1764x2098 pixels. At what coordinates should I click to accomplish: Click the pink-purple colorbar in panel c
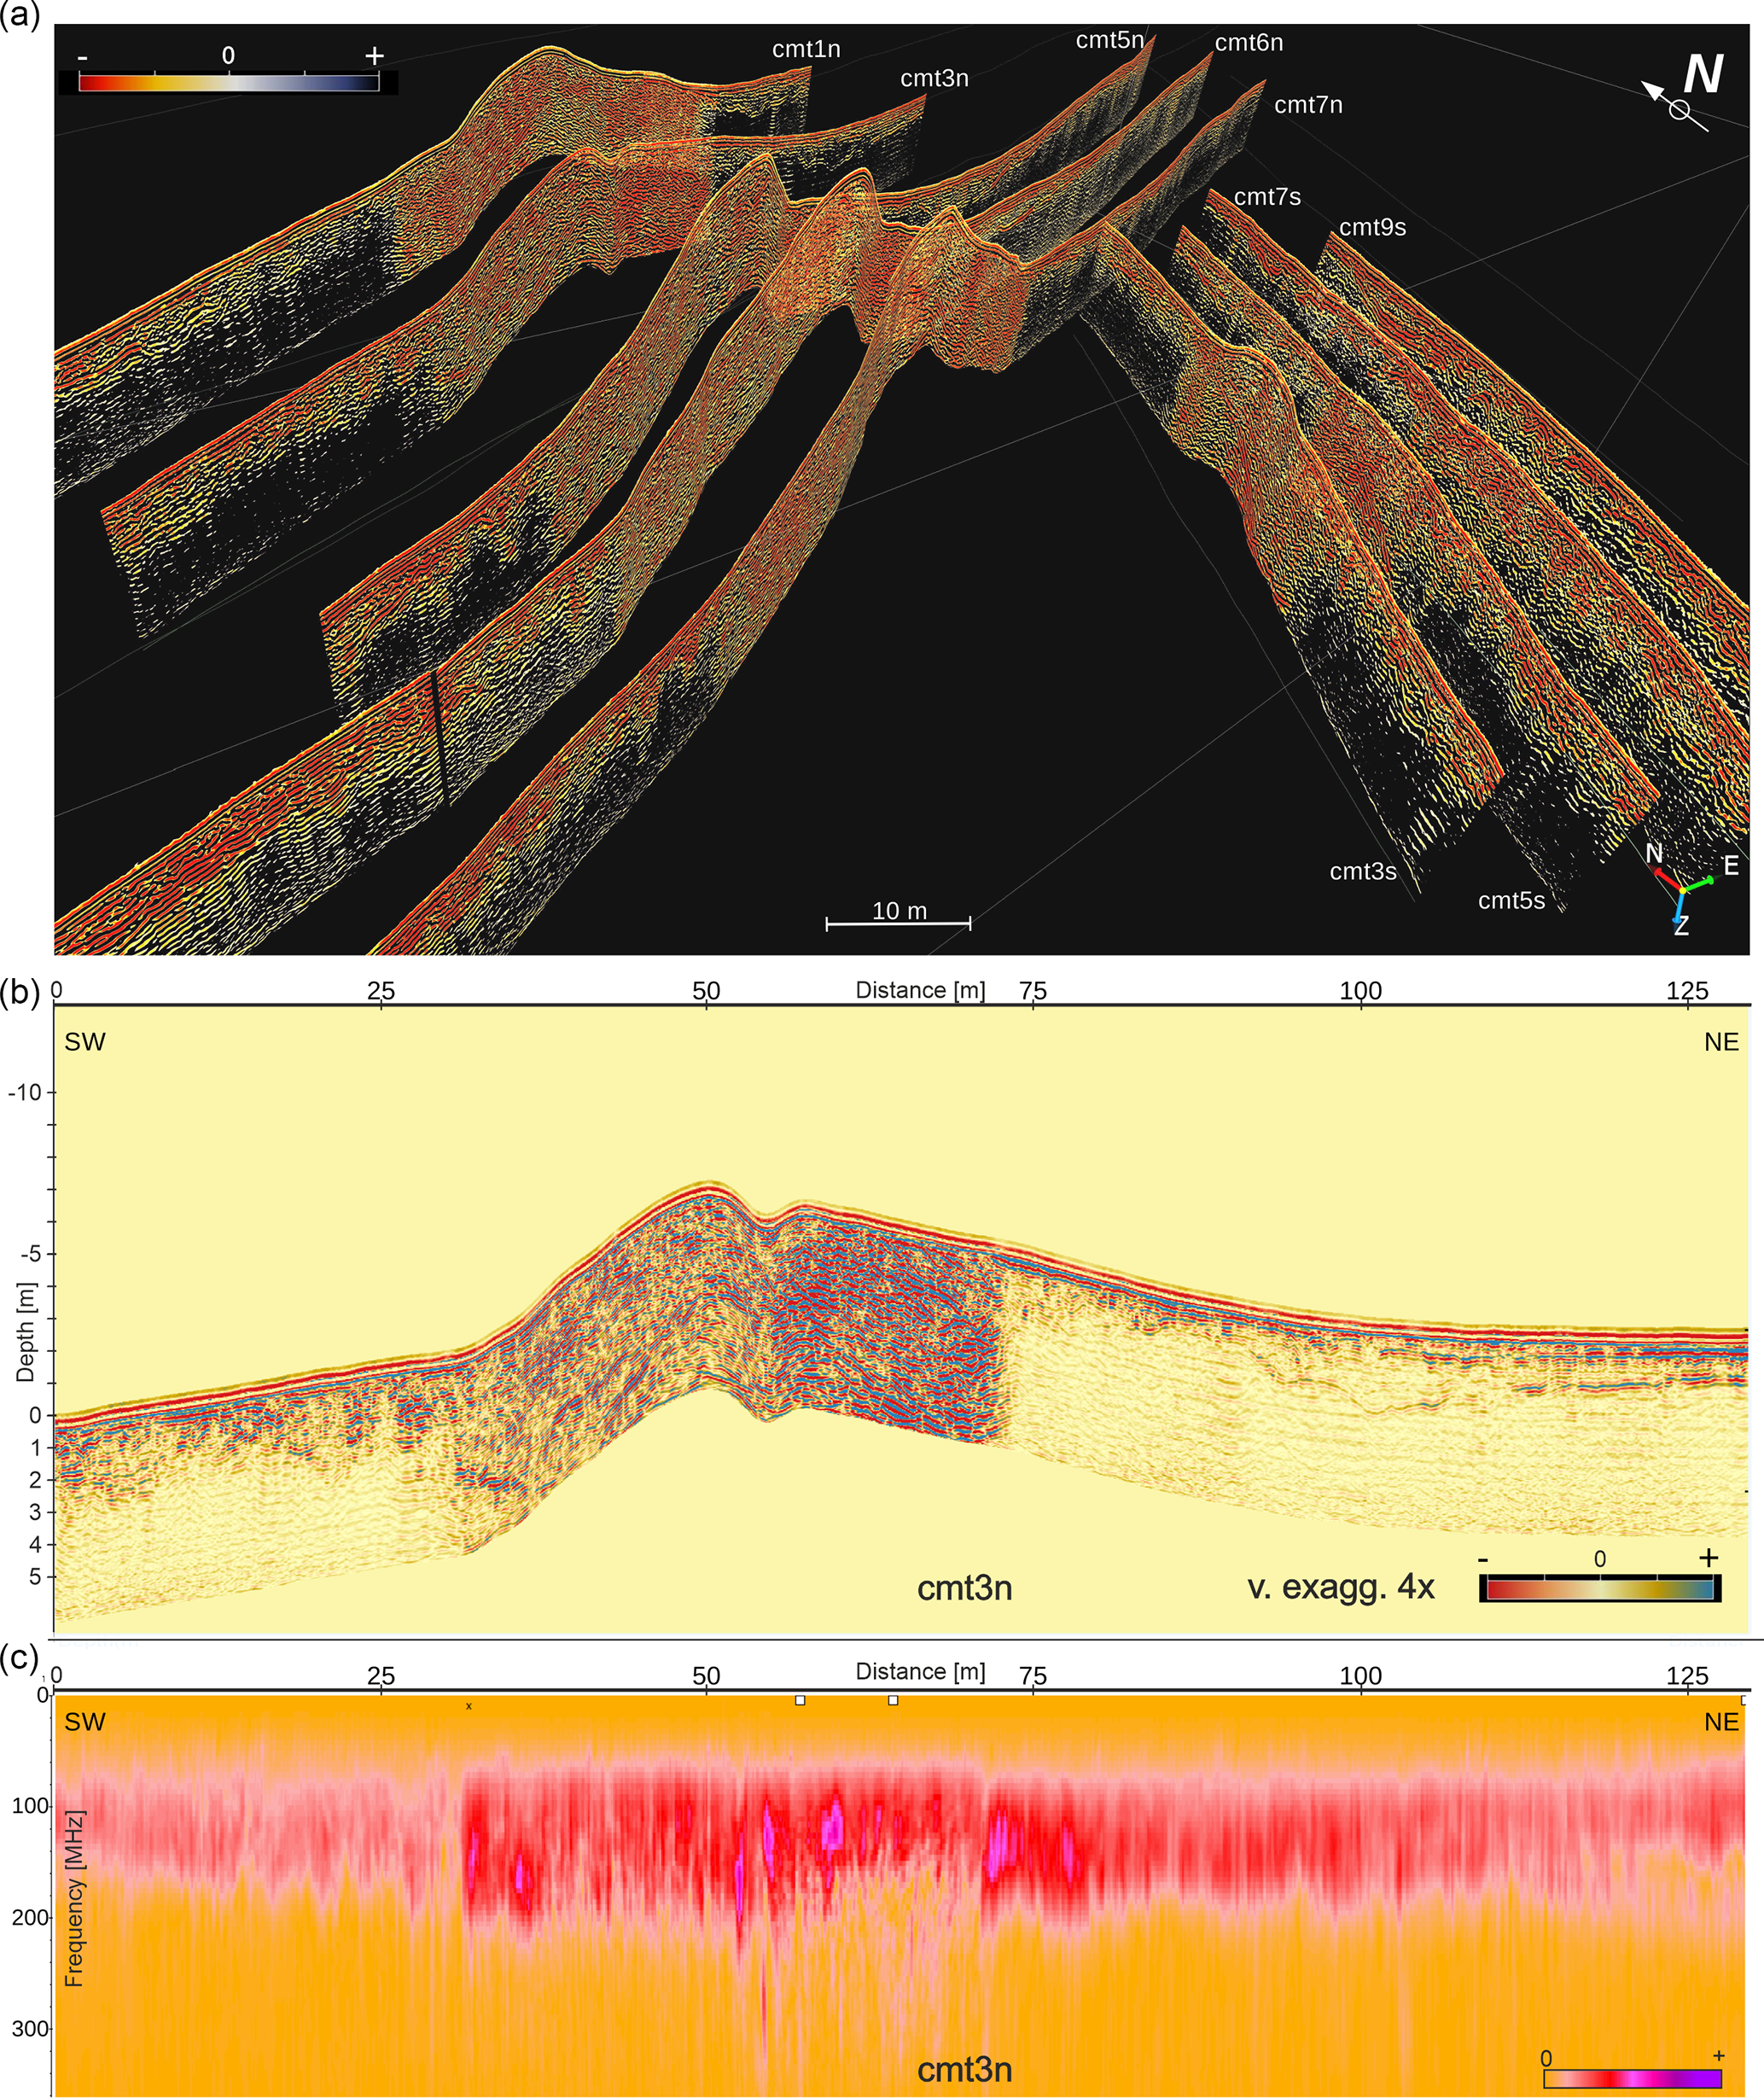[x=1633, y=2078]
